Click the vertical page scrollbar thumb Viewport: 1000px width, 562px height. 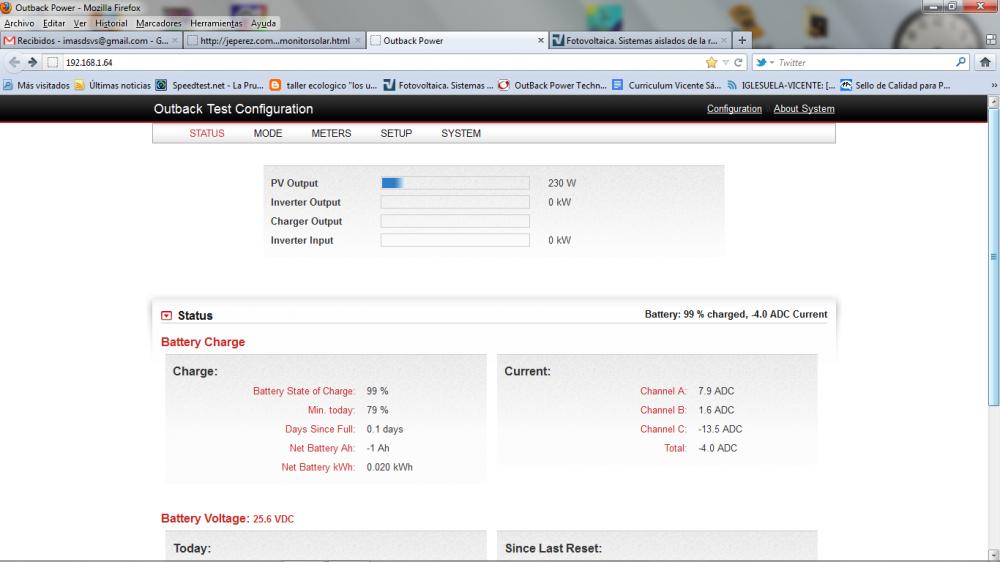click(994, 256)
